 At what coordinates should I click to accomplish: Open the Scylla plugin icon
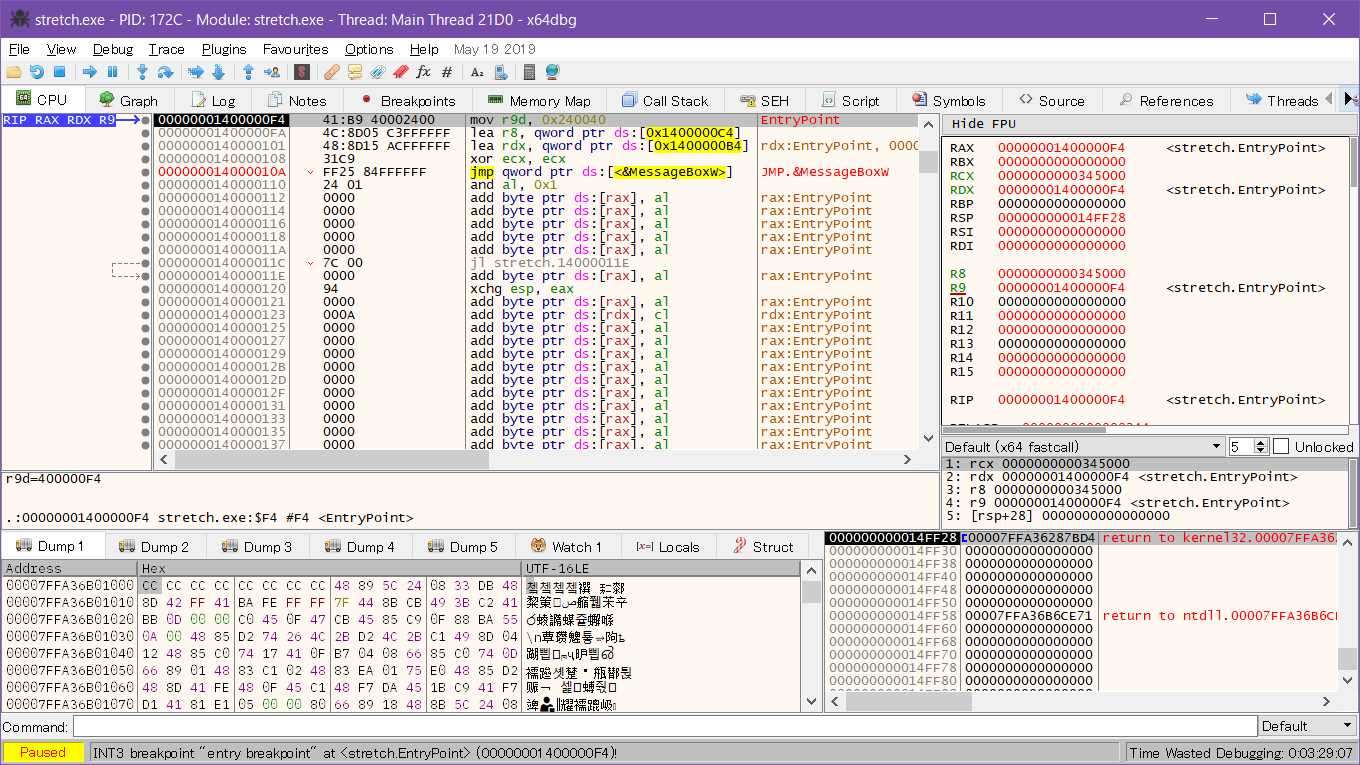[x=301, y=72]
